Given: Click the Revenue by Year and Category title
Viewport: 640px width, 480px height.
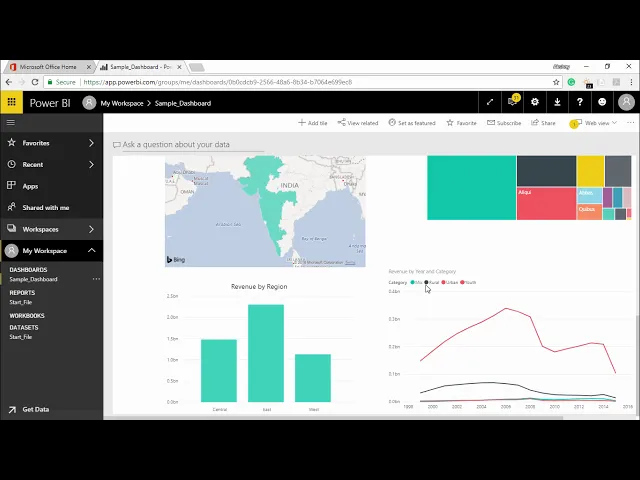Looking at the screenshot, I should [x=422, y=271].
